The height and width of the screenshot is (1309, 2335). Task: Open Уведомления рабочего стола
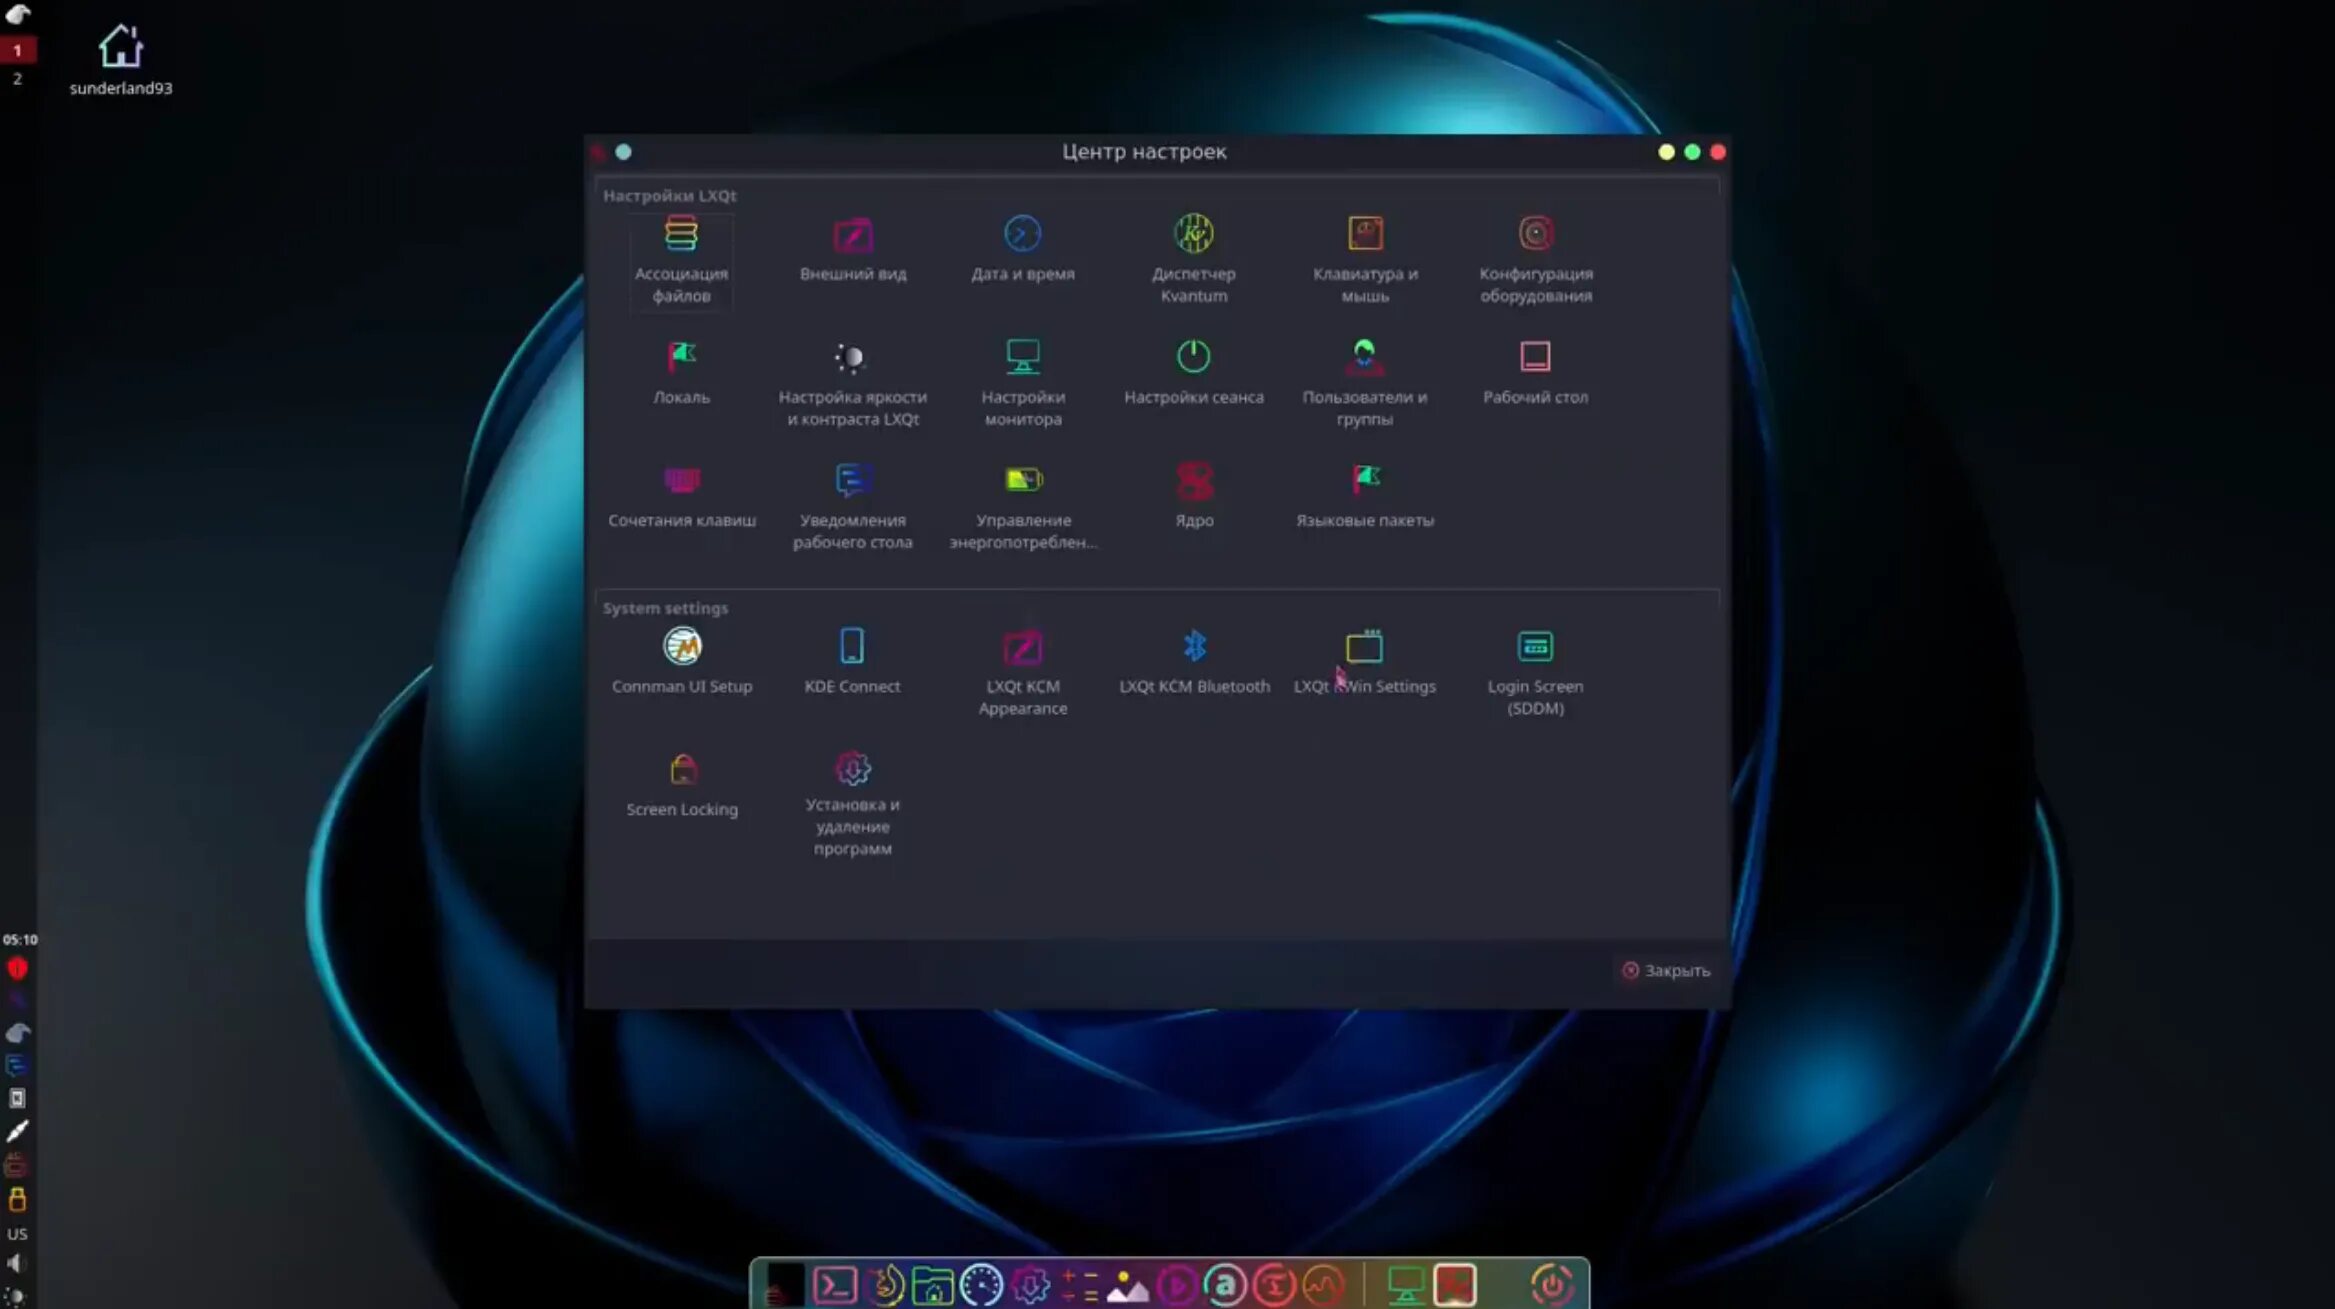point(853,506)
